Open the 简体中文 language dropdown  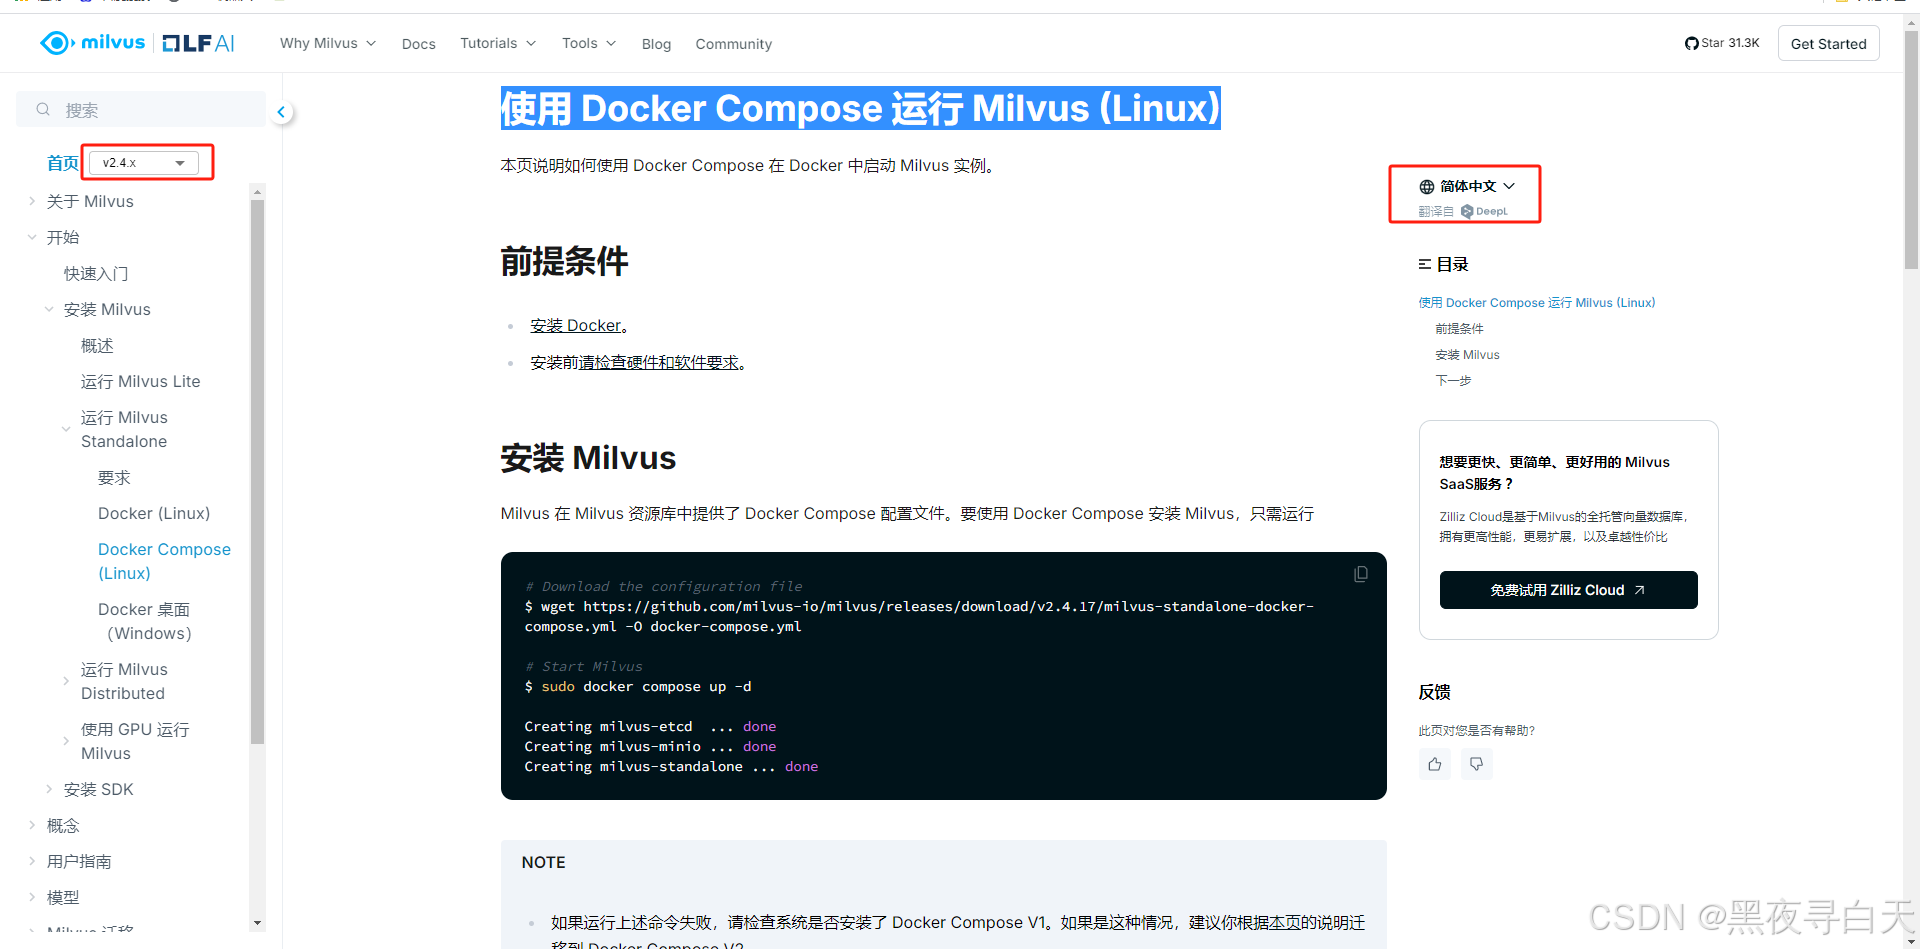click(x=1468, y=186)
